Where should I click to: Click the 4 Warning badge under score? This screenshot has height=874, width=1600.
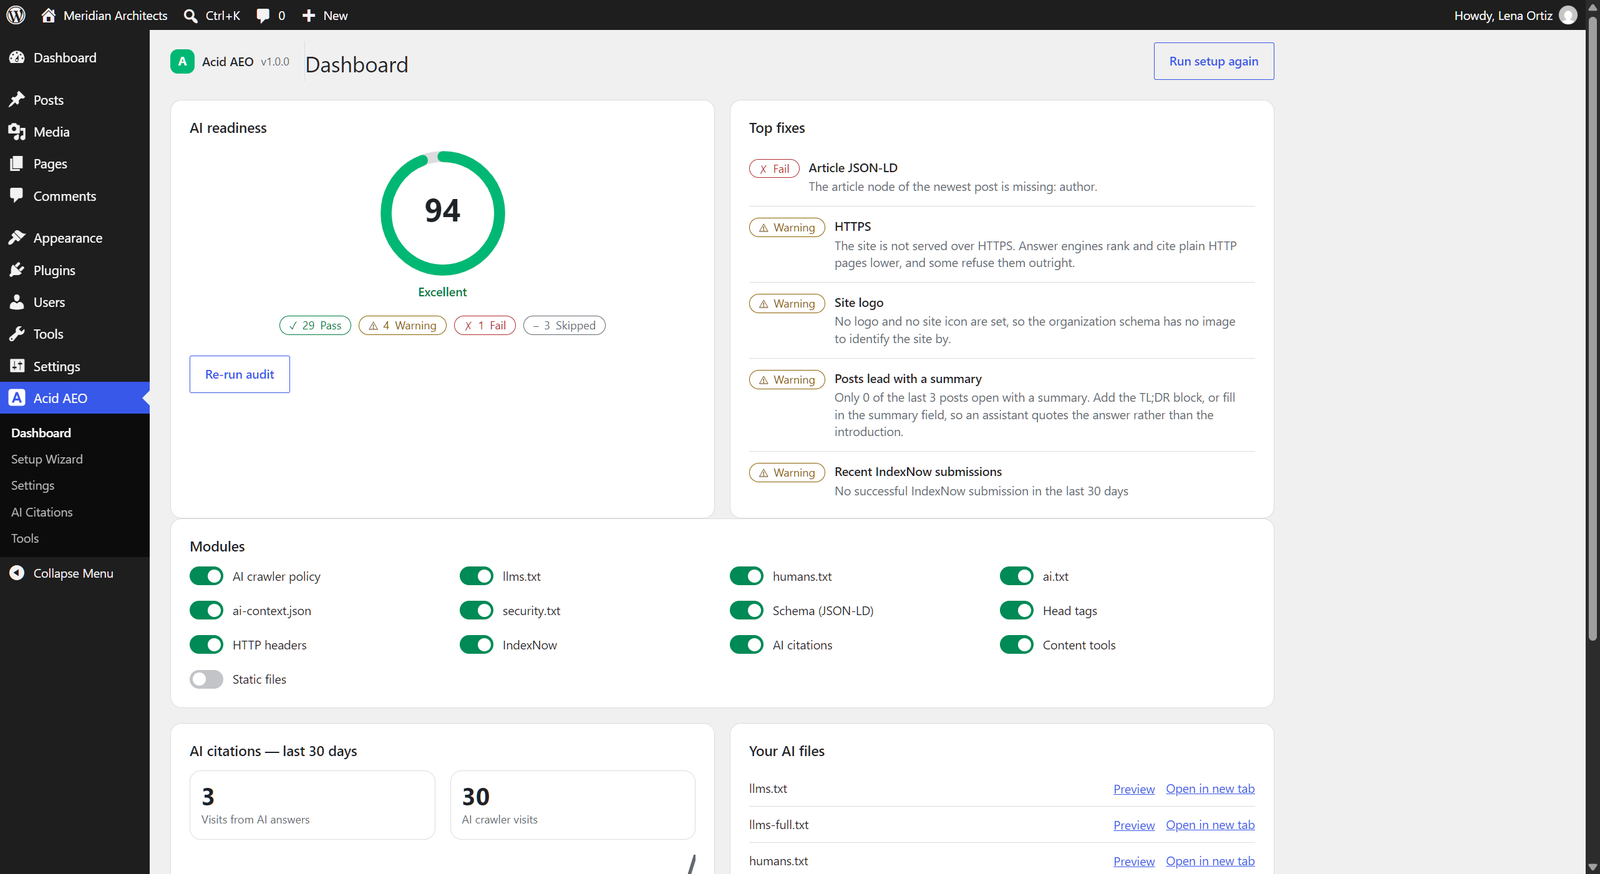click(403, 325)
